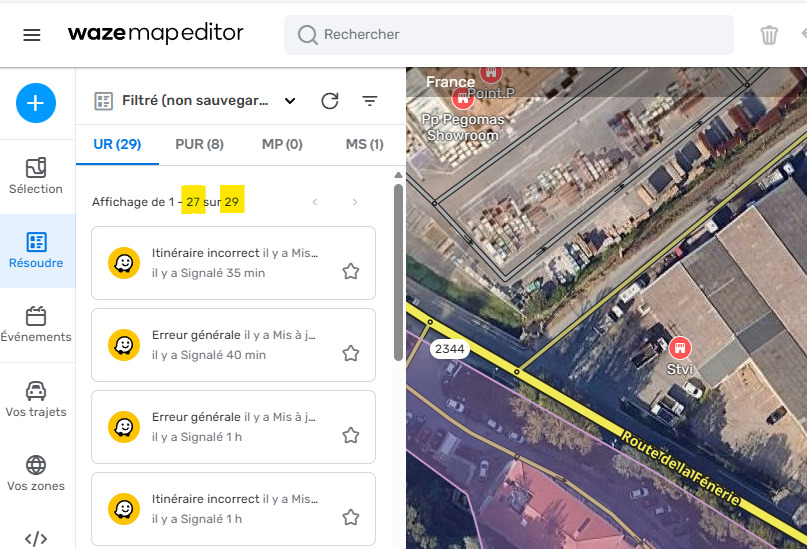Viewport: 807px width, 549px height.
Task: Switch to the MS (1) tab
Action: click(x=364, y=144)
